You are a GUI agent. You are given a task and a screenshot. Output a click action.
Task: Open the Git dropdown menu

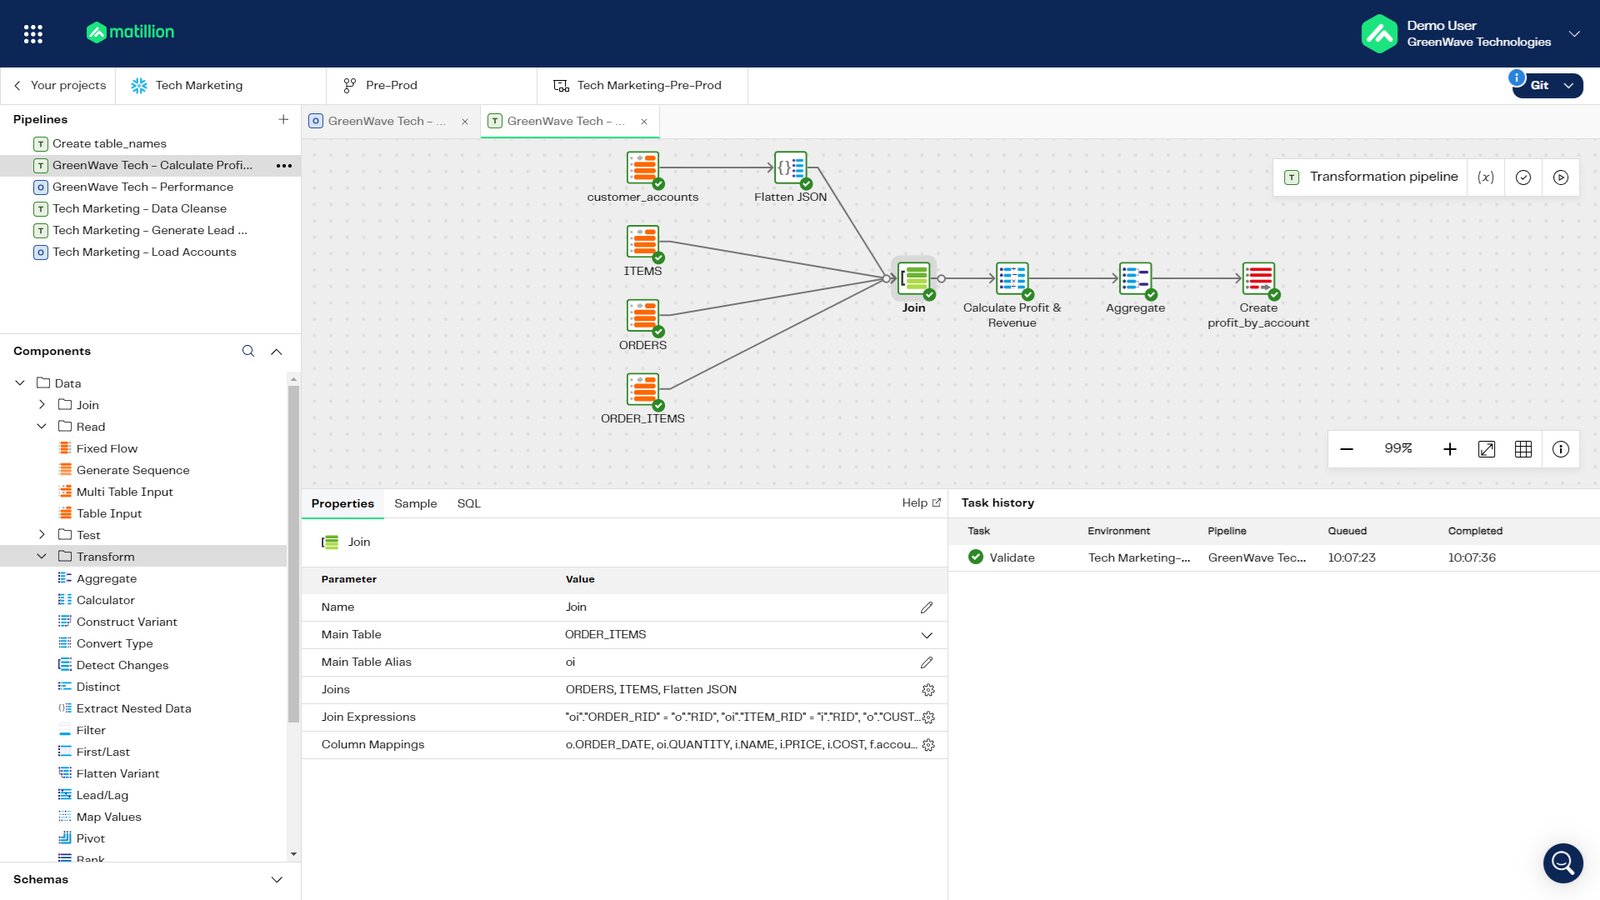(x=1548, y=85)
